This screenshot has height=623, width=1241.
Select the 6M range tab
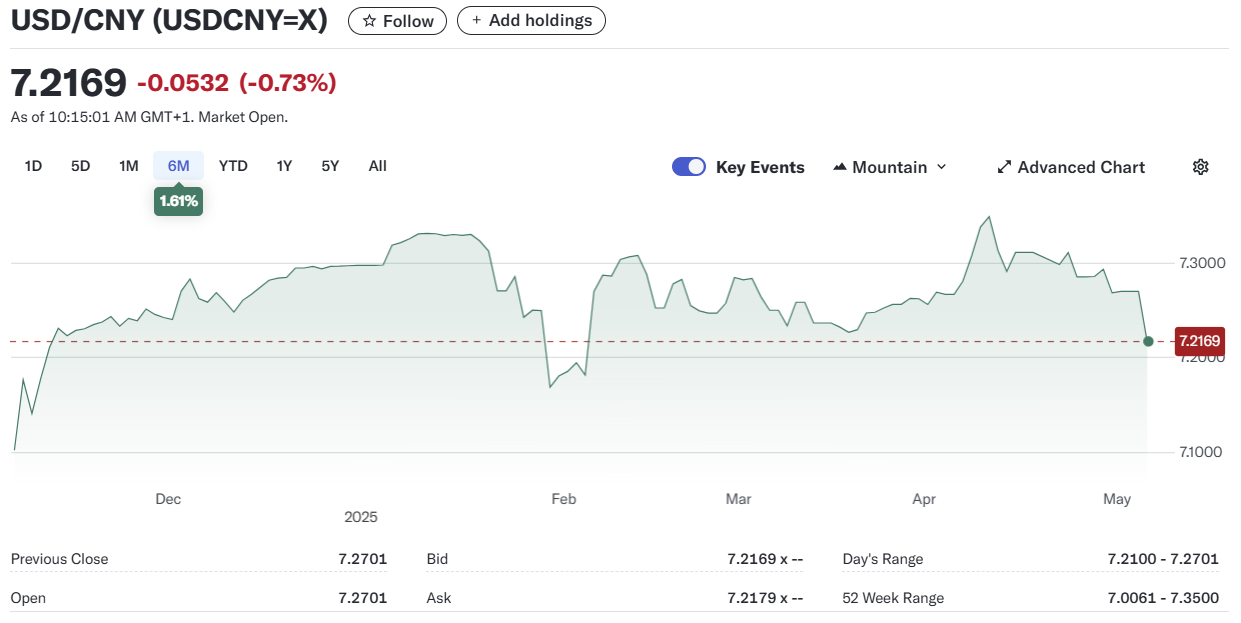178,166
